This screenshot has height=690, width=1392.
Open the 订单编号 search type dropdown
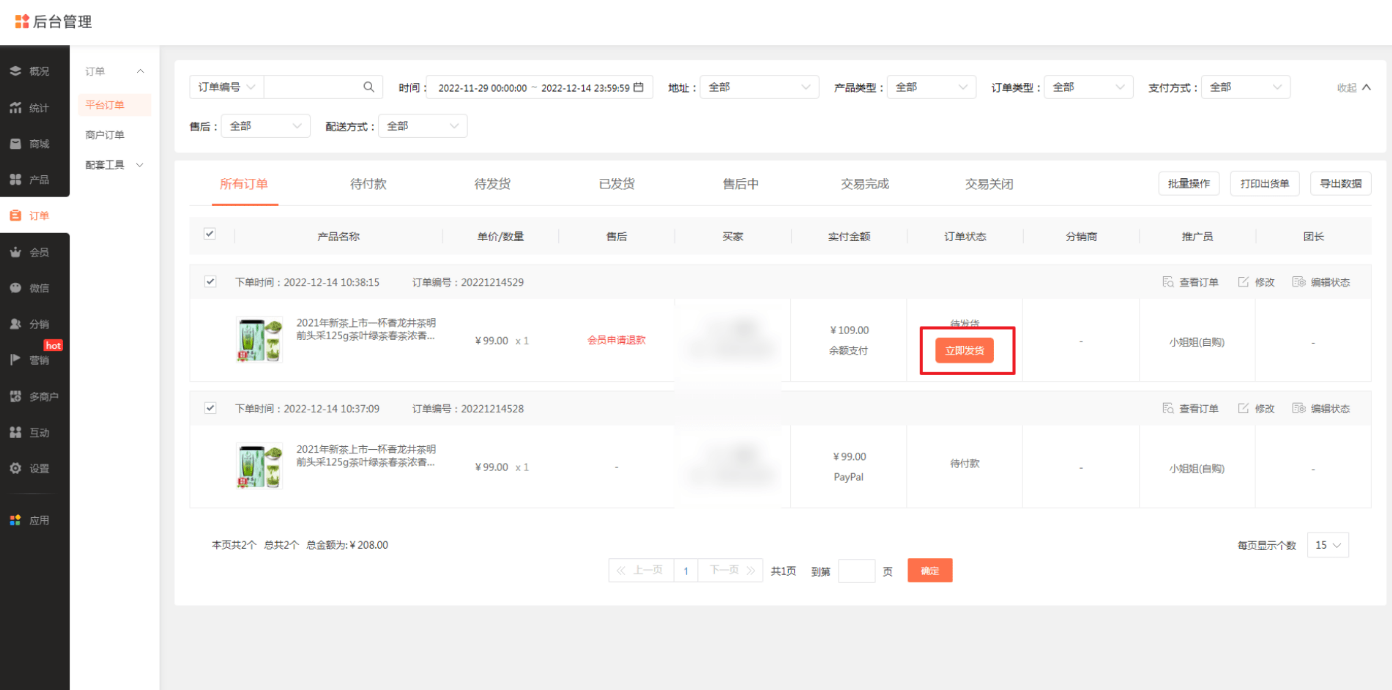point(227,87)
